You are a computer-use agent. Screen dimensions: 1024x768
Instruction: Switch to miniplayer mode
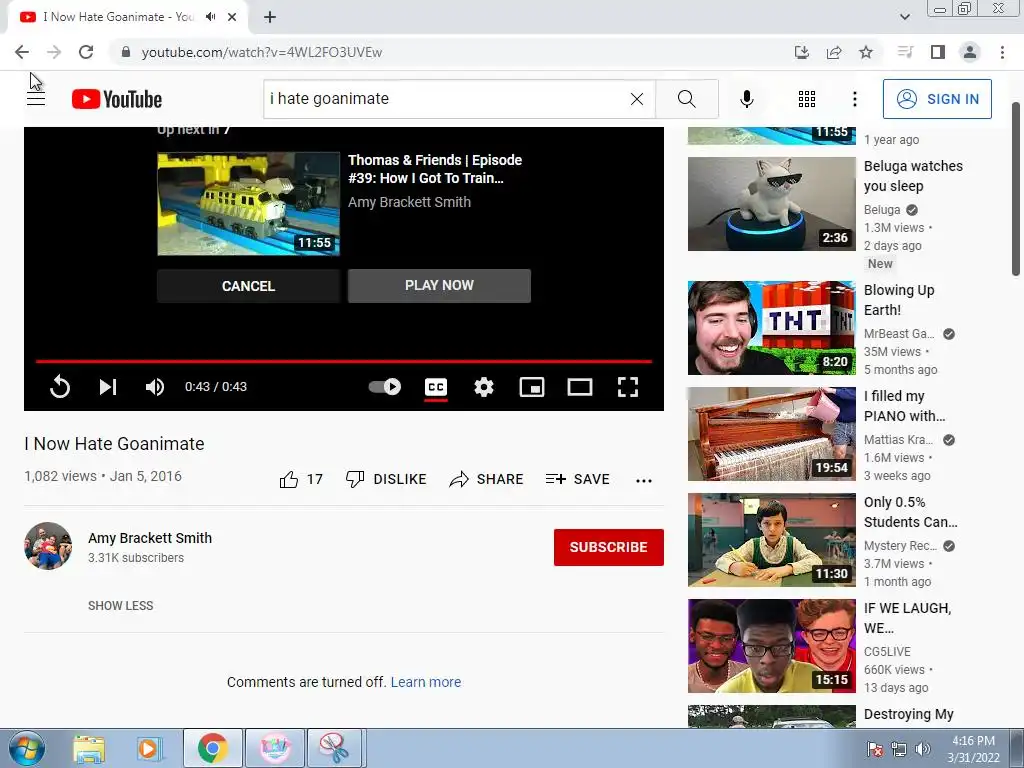(x=532, y=387)
